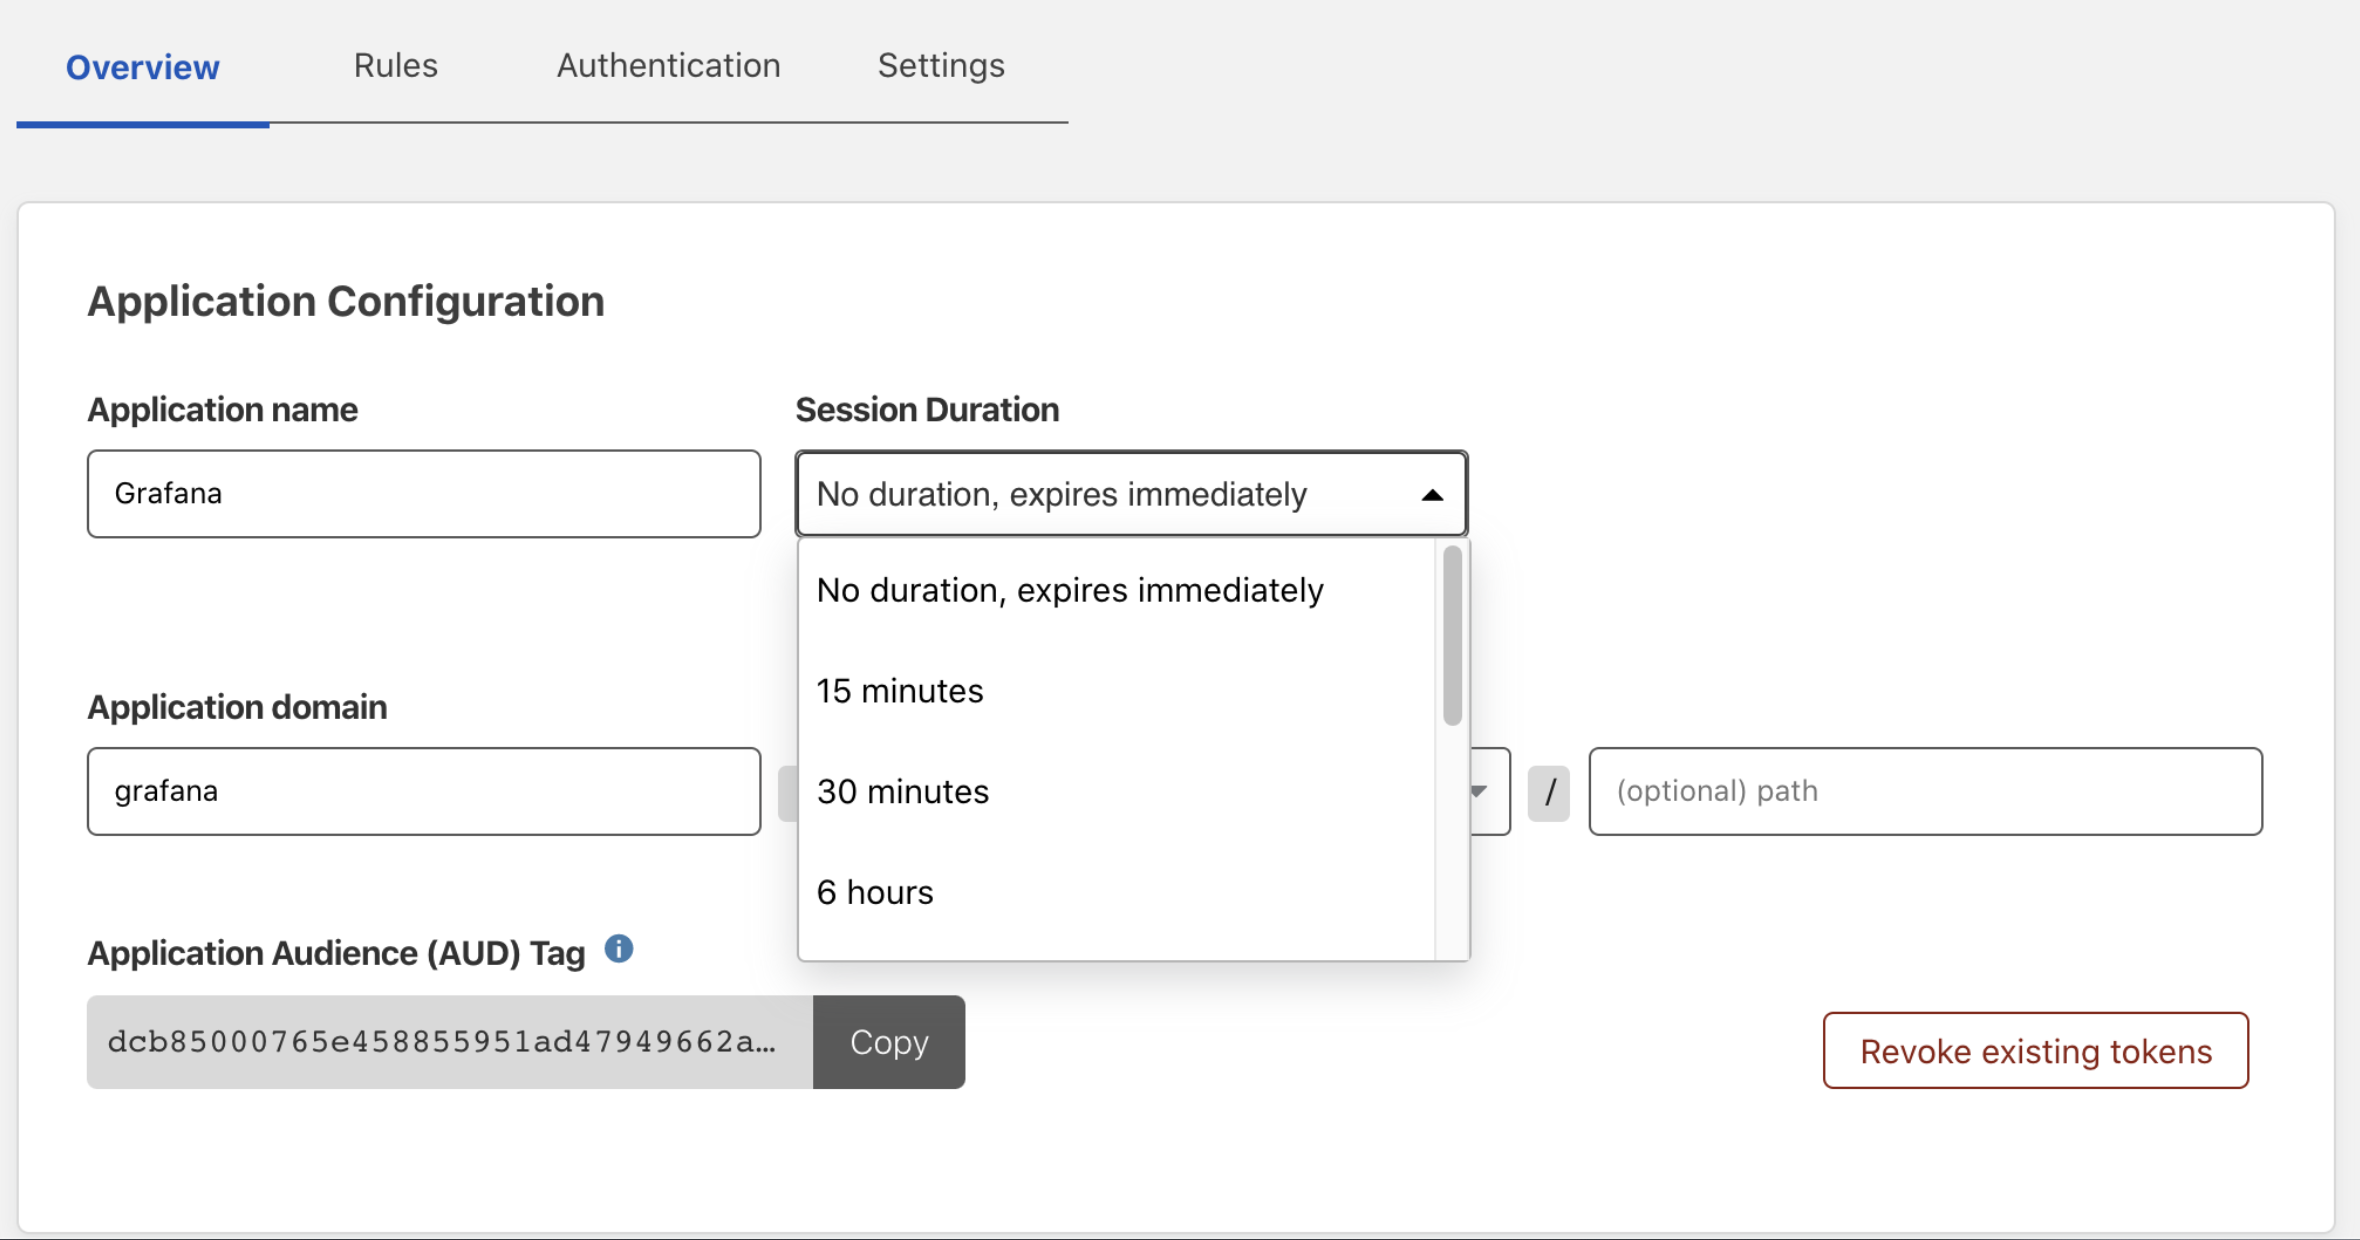The image size is (2360, 1240).
Task: Copy the Application Audience tag
Action: 889,1042
